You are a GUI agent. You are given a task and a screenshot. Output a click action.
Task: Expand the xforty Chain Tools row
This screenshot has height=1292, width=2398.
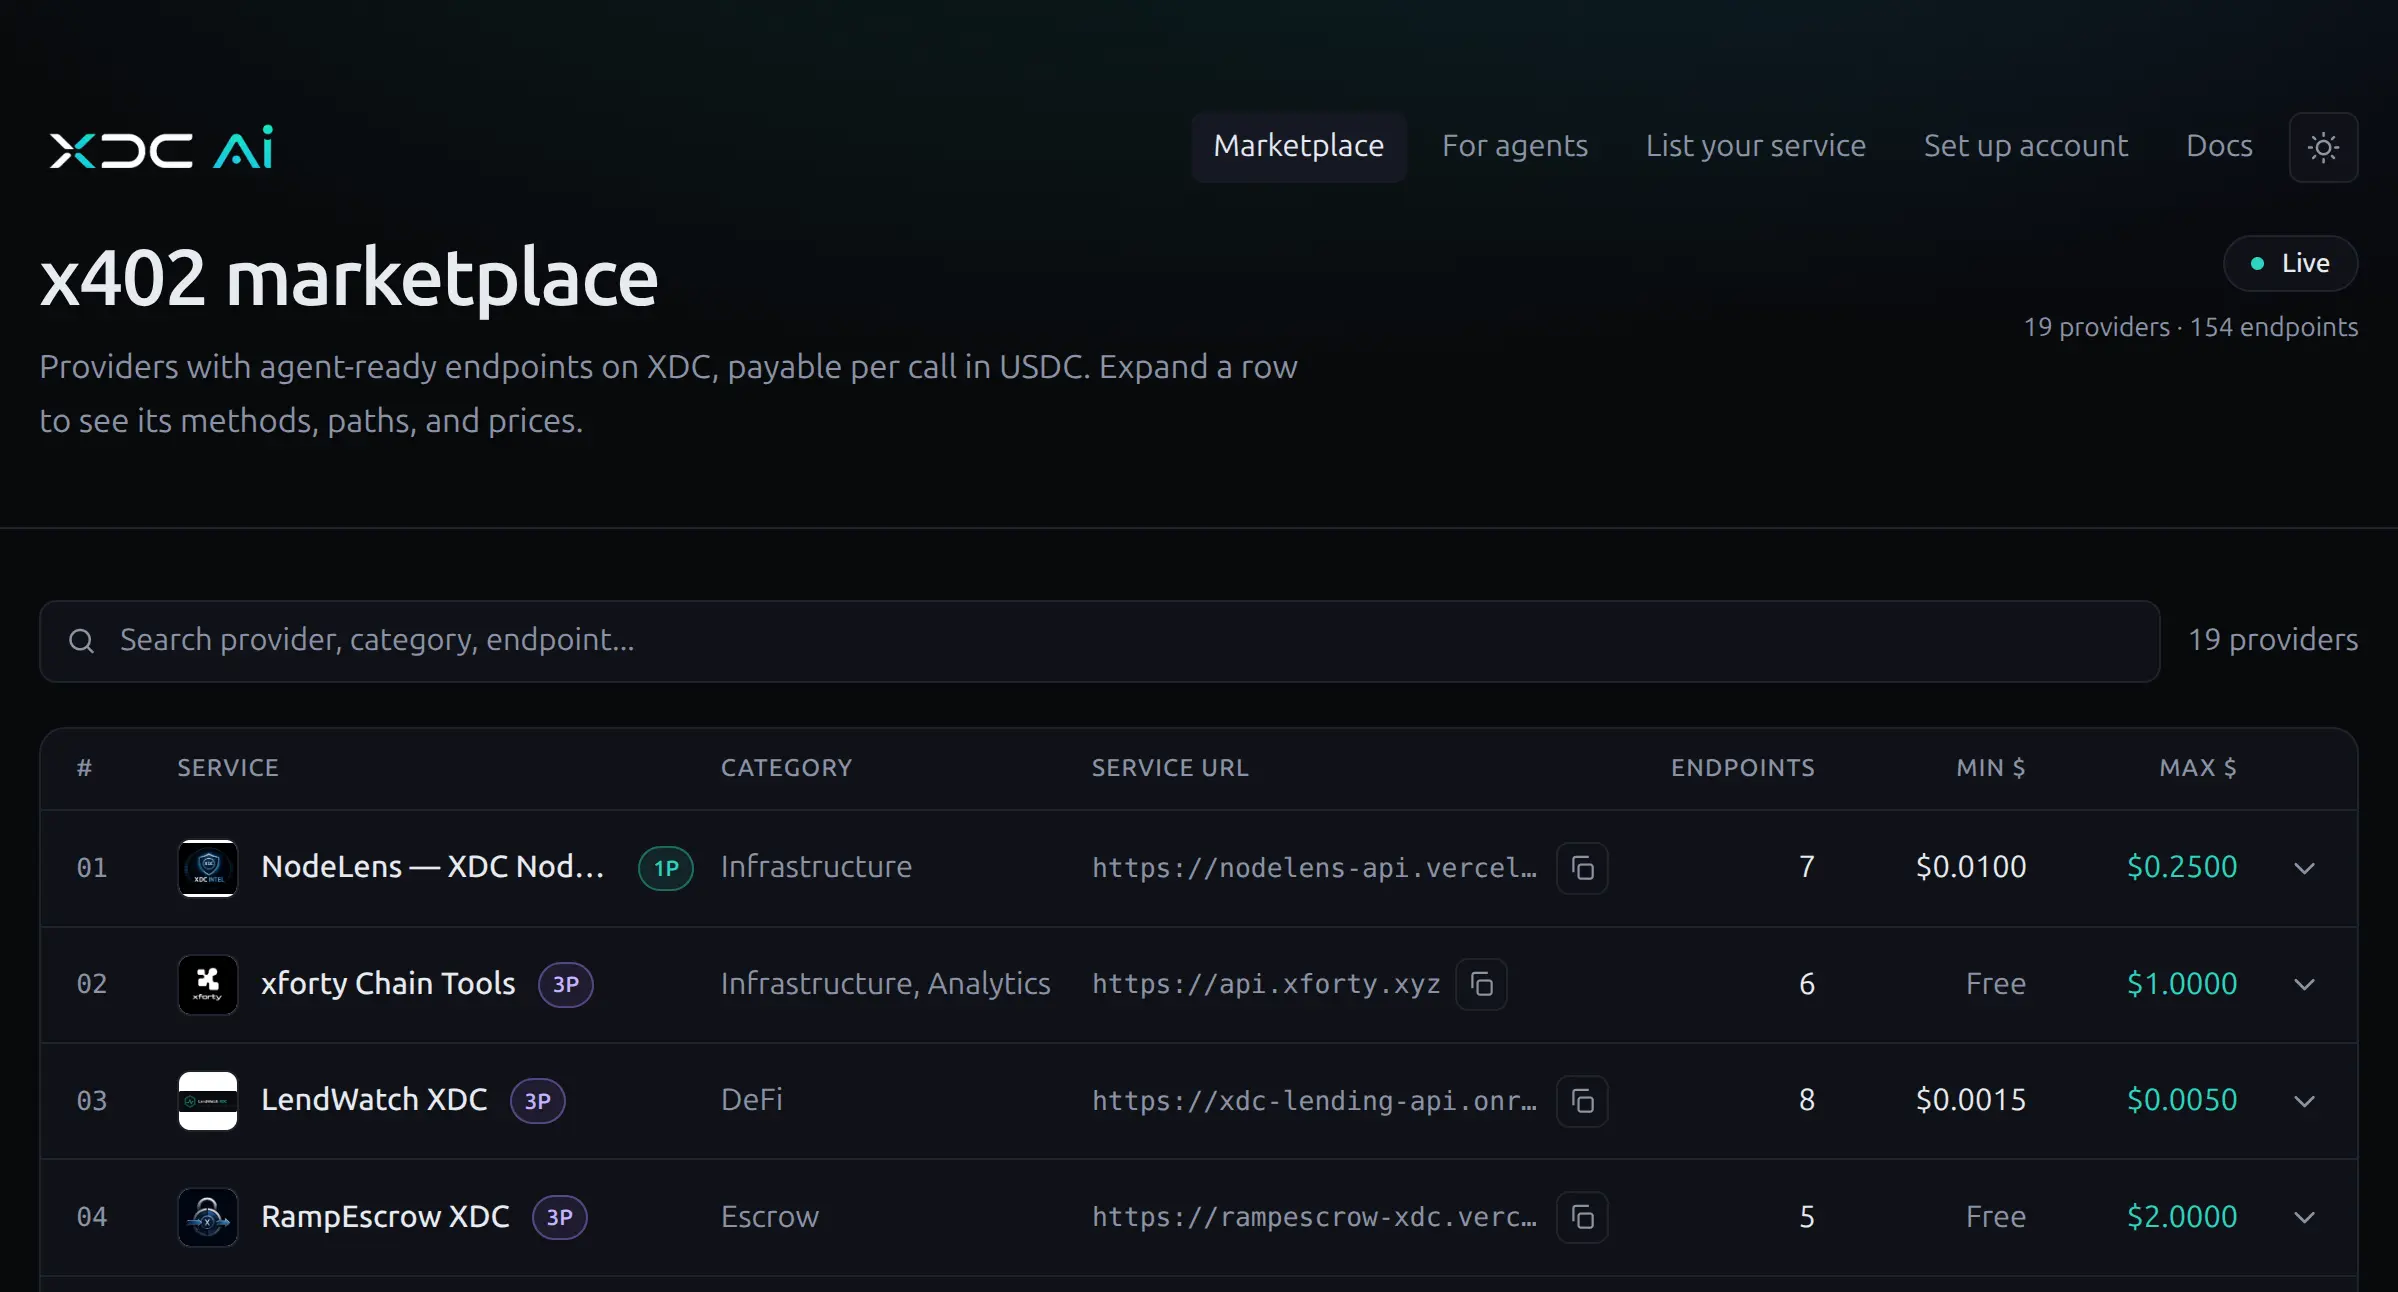[2304, 985]
